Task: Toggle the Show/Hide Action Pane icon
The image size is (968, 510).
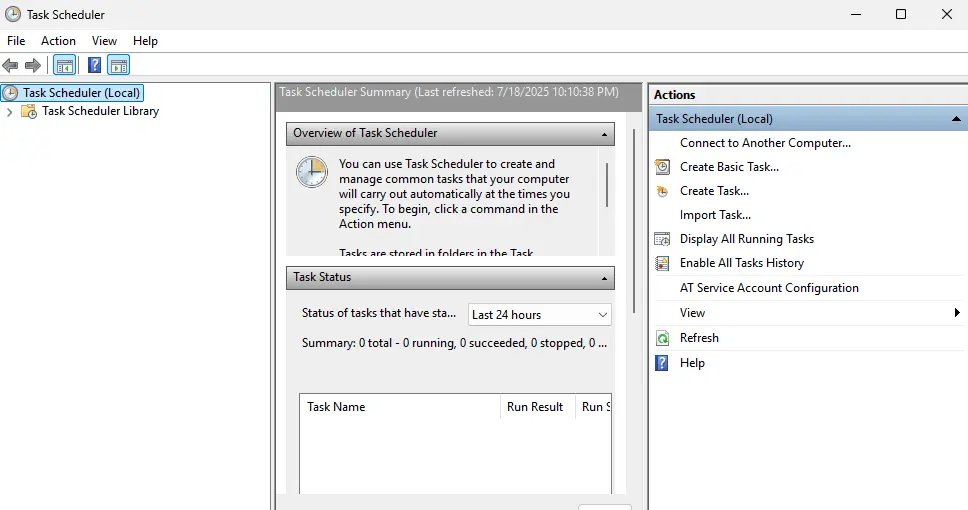Action: pyautogui.click(x=119, y=66)
